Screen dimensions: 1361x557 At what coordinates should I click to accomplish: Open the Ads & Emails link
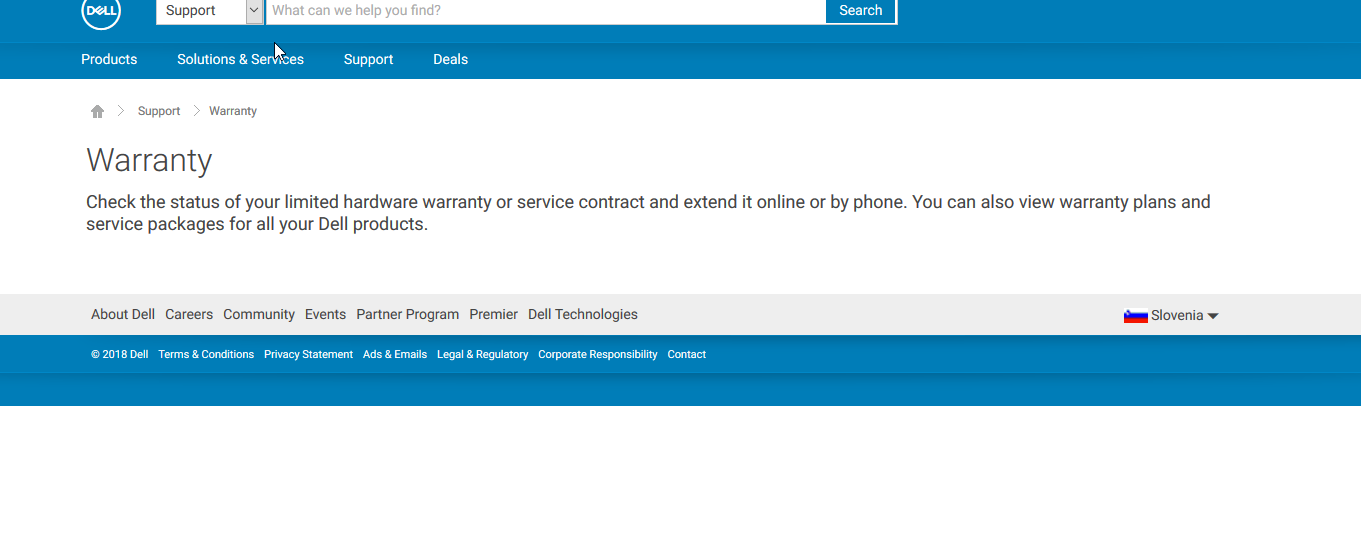pyautogui.click(x=395, y=354)
